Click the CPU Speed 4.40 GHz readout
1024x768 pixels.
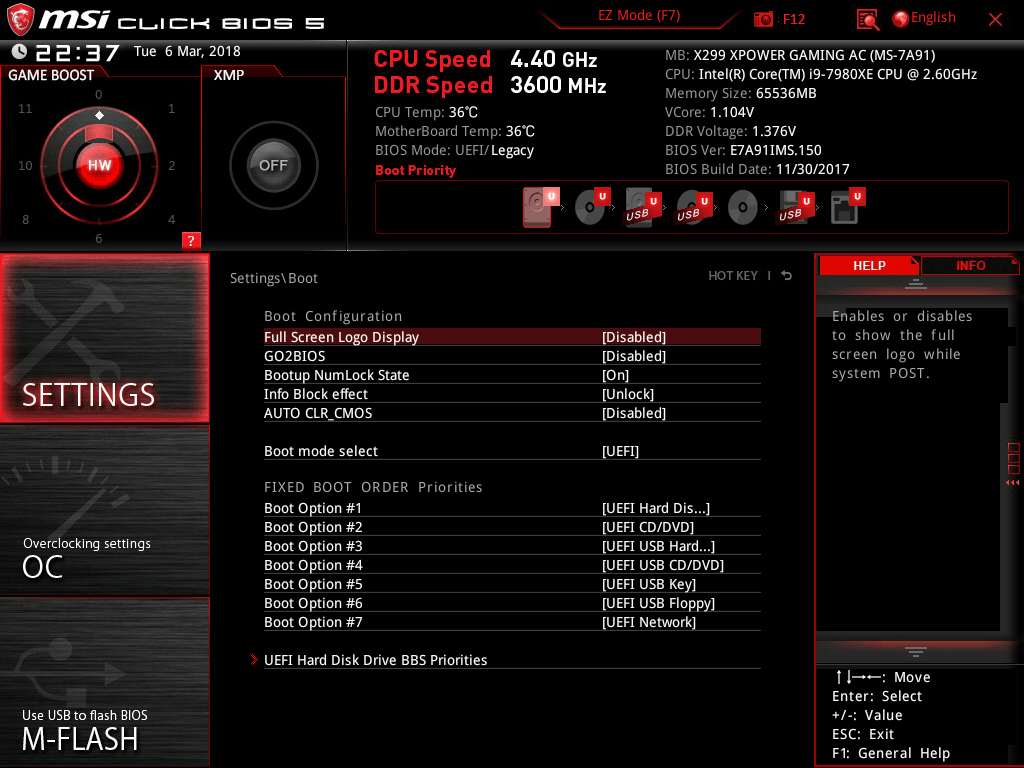click(485, 59)
